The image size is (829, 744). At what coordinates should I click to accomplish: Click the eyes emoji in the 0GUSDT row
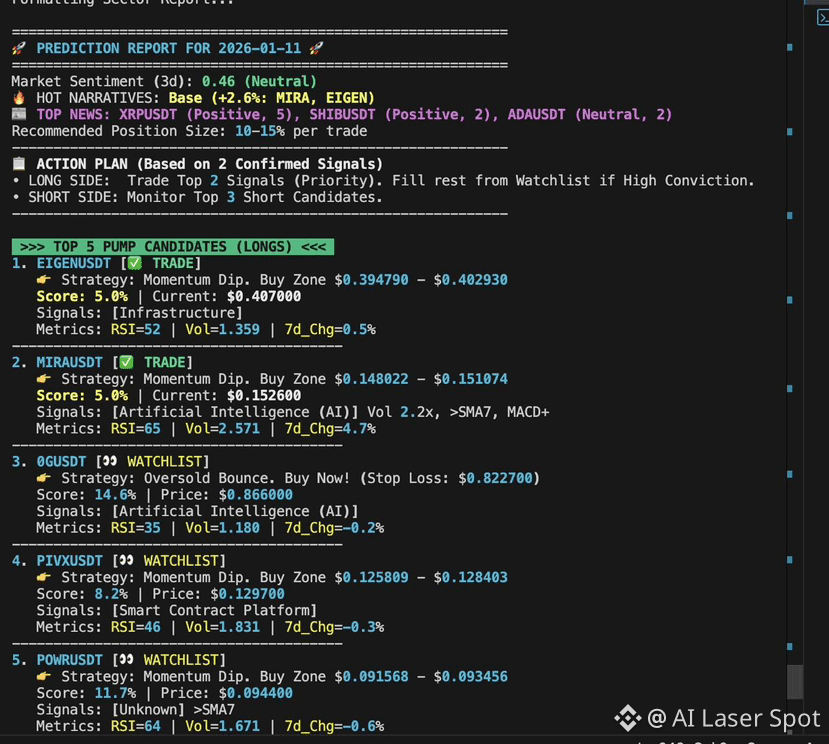pos(110,462)
